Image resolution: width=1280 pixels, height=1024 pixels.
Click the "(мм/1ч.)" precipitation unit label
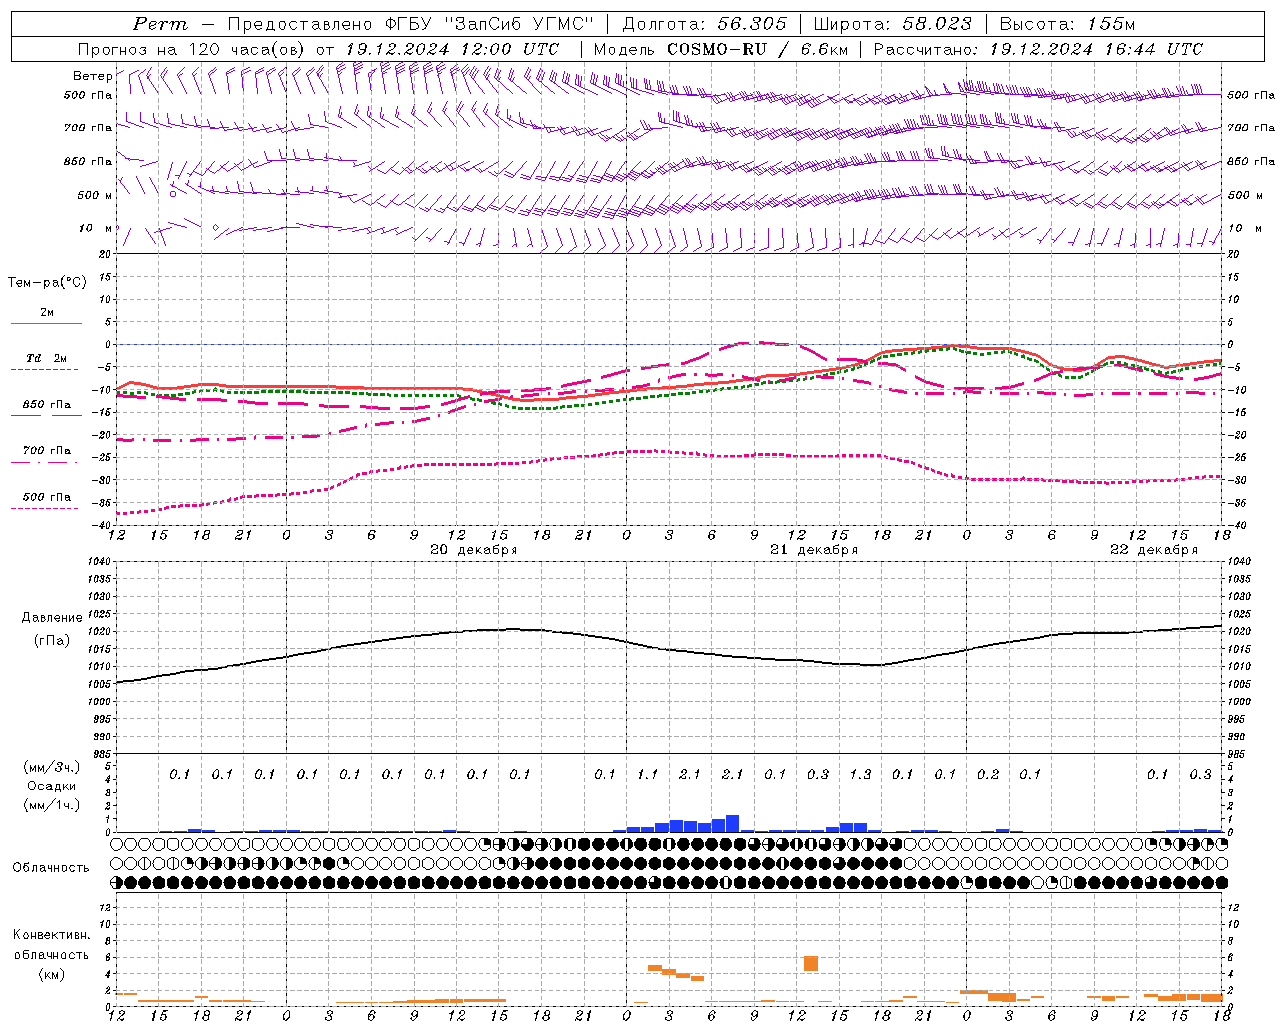[x=51, y=805]
